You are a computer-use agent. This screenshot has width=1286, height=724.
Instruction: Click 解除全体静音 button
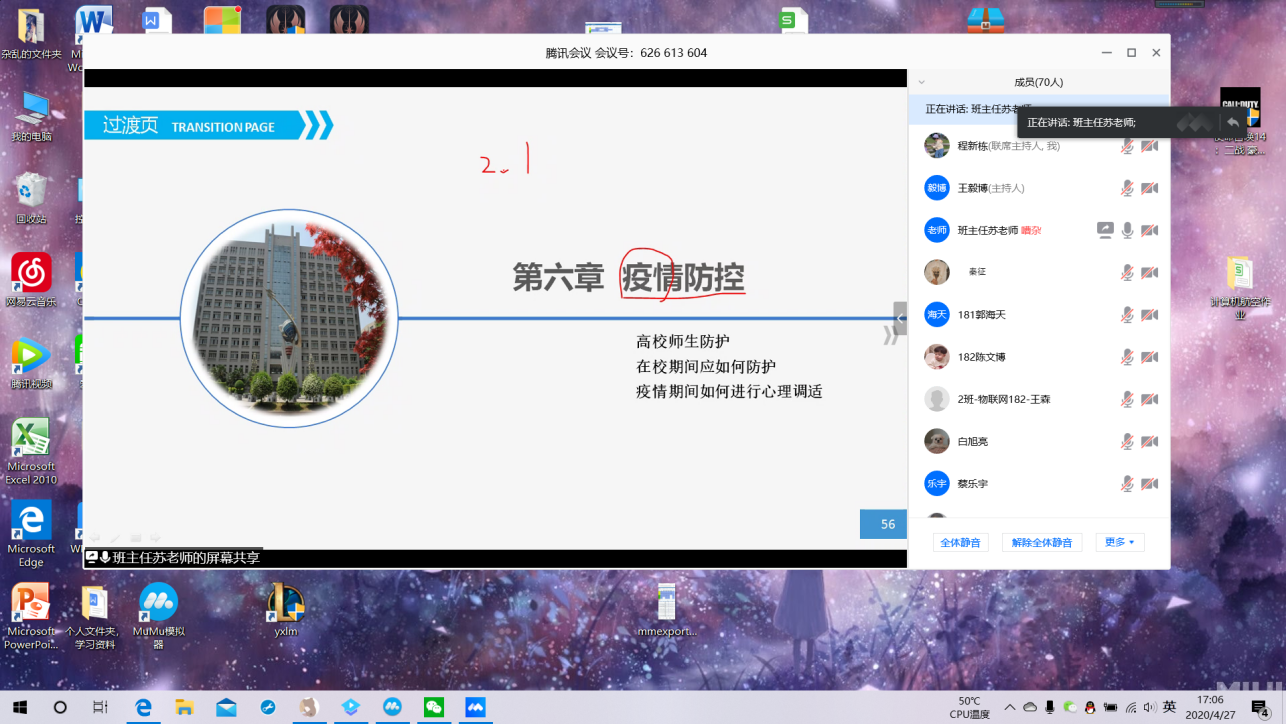[x=1041, y=542]
